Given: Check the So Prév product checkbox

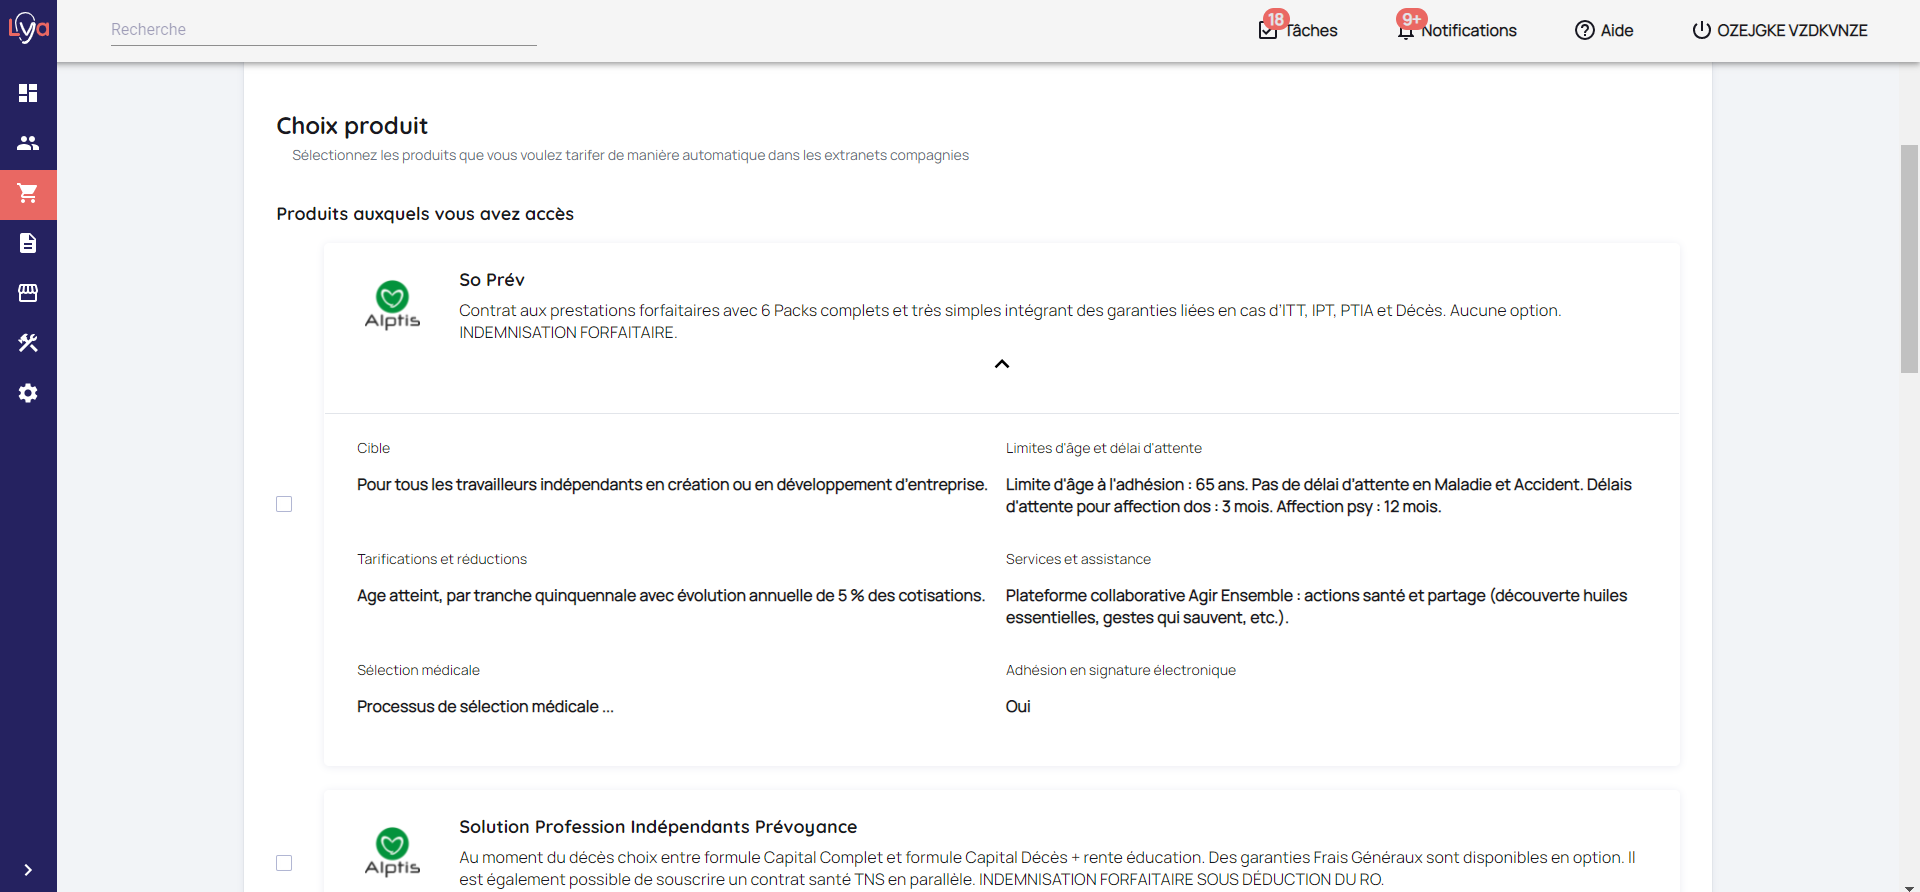Looking at the screenshot, I should 284,504.
